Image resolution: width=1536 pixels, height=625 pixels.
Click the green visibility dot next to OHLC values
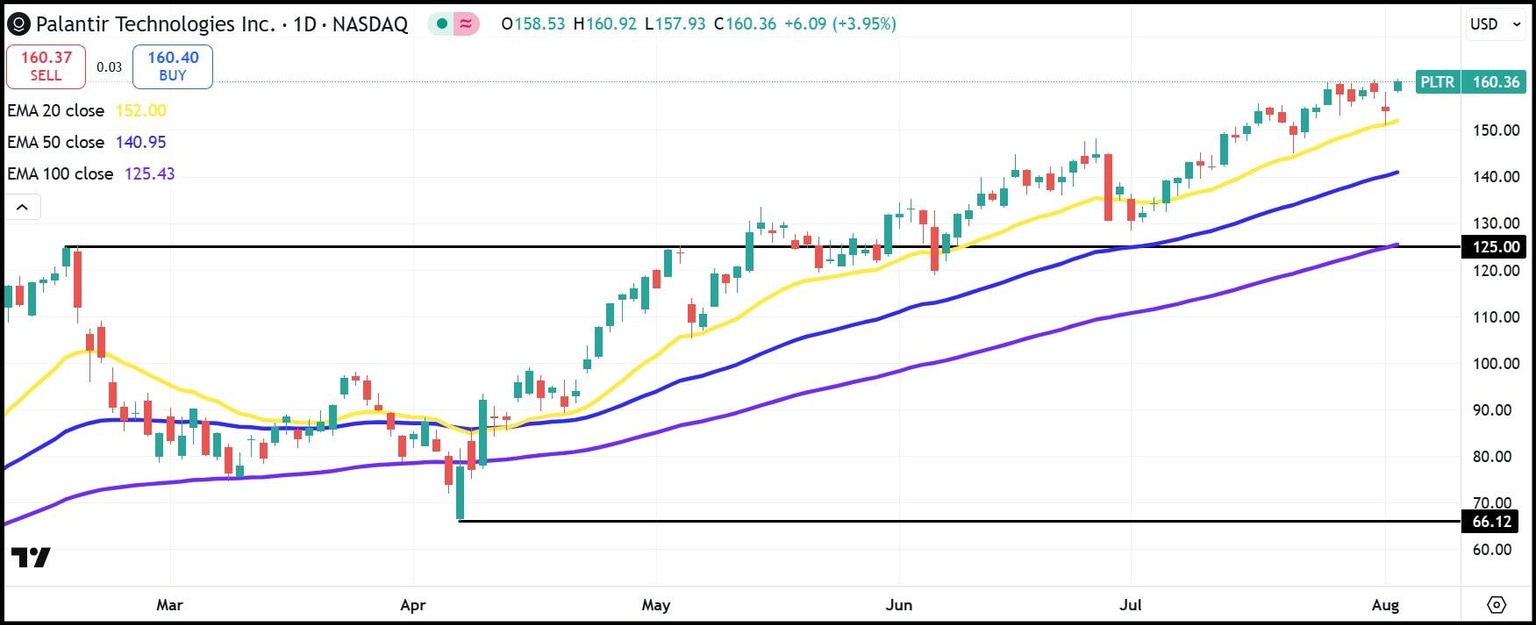point(441,22)
